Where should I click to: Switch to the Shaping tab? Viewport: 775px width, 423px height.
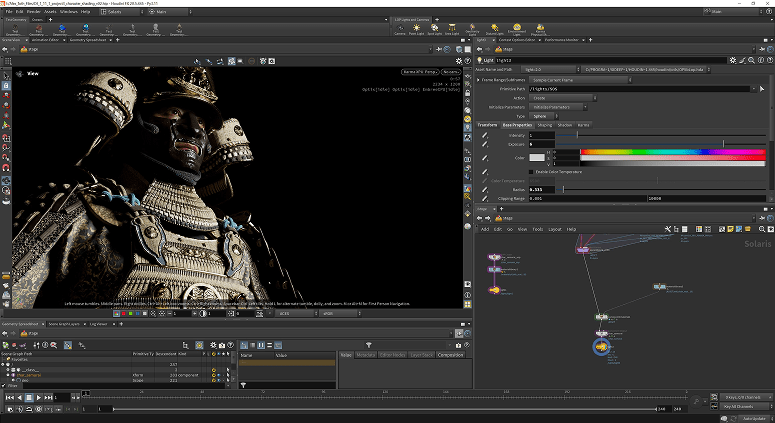[x=543, y=125]
